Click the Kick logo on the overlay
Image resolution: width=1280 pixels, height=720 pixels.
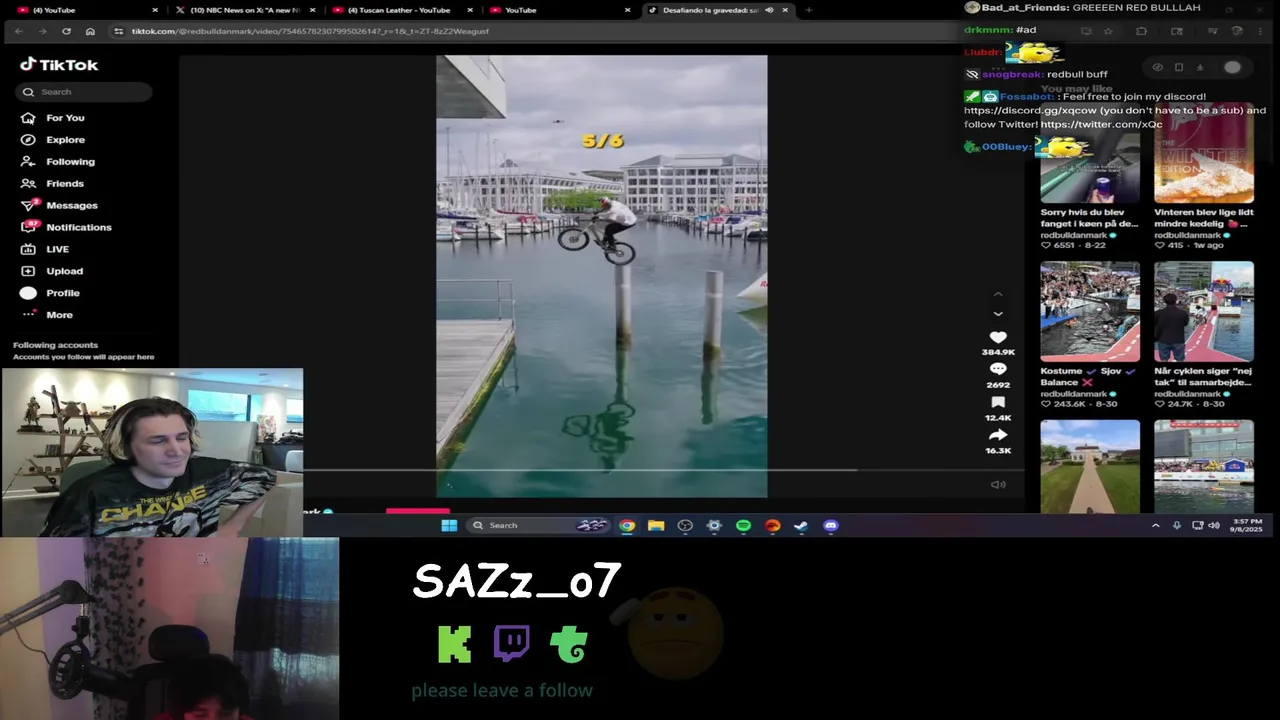pos(455,645)
